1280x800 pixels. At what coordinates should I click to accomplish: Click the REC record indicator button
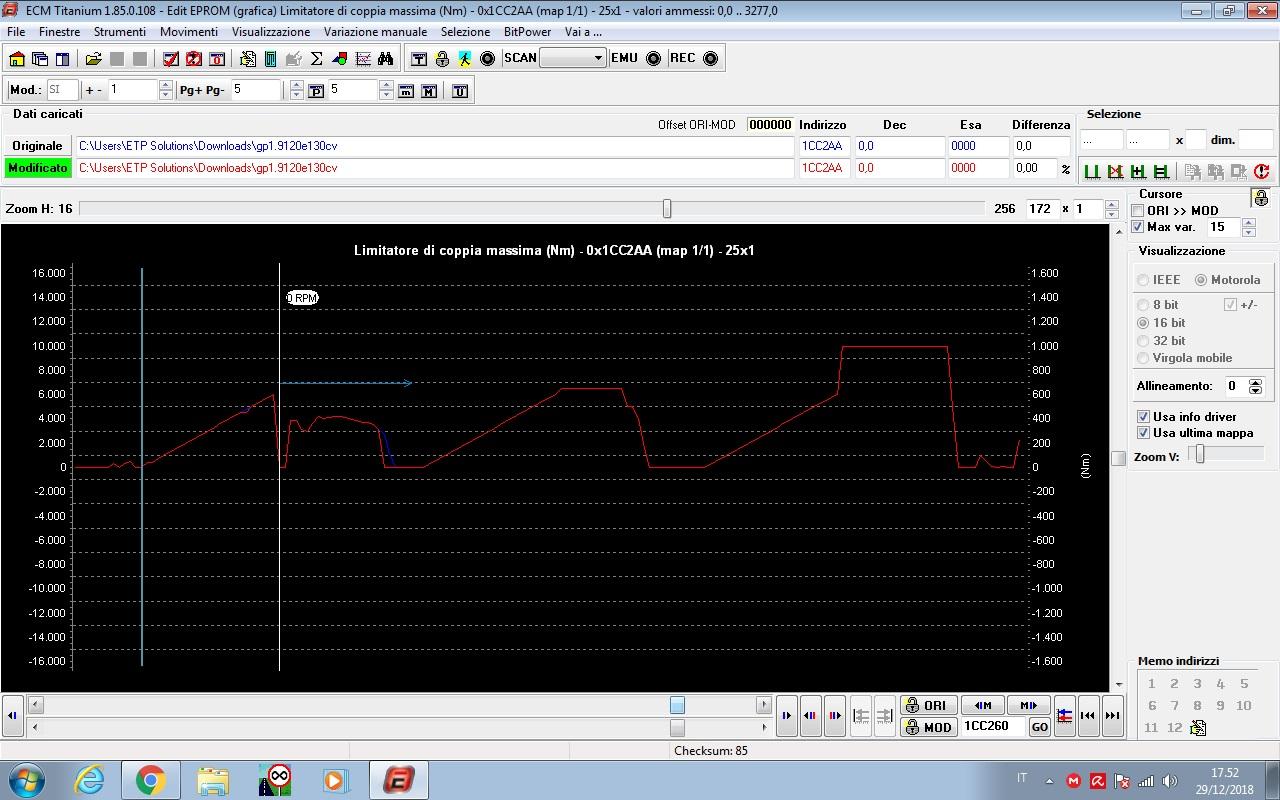click(x=710, y=59)
